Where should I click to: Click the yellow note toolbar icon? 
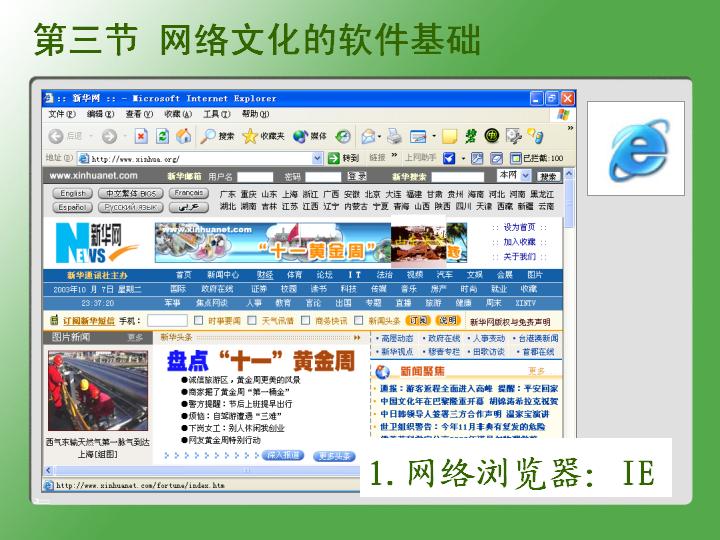[450, 136]
